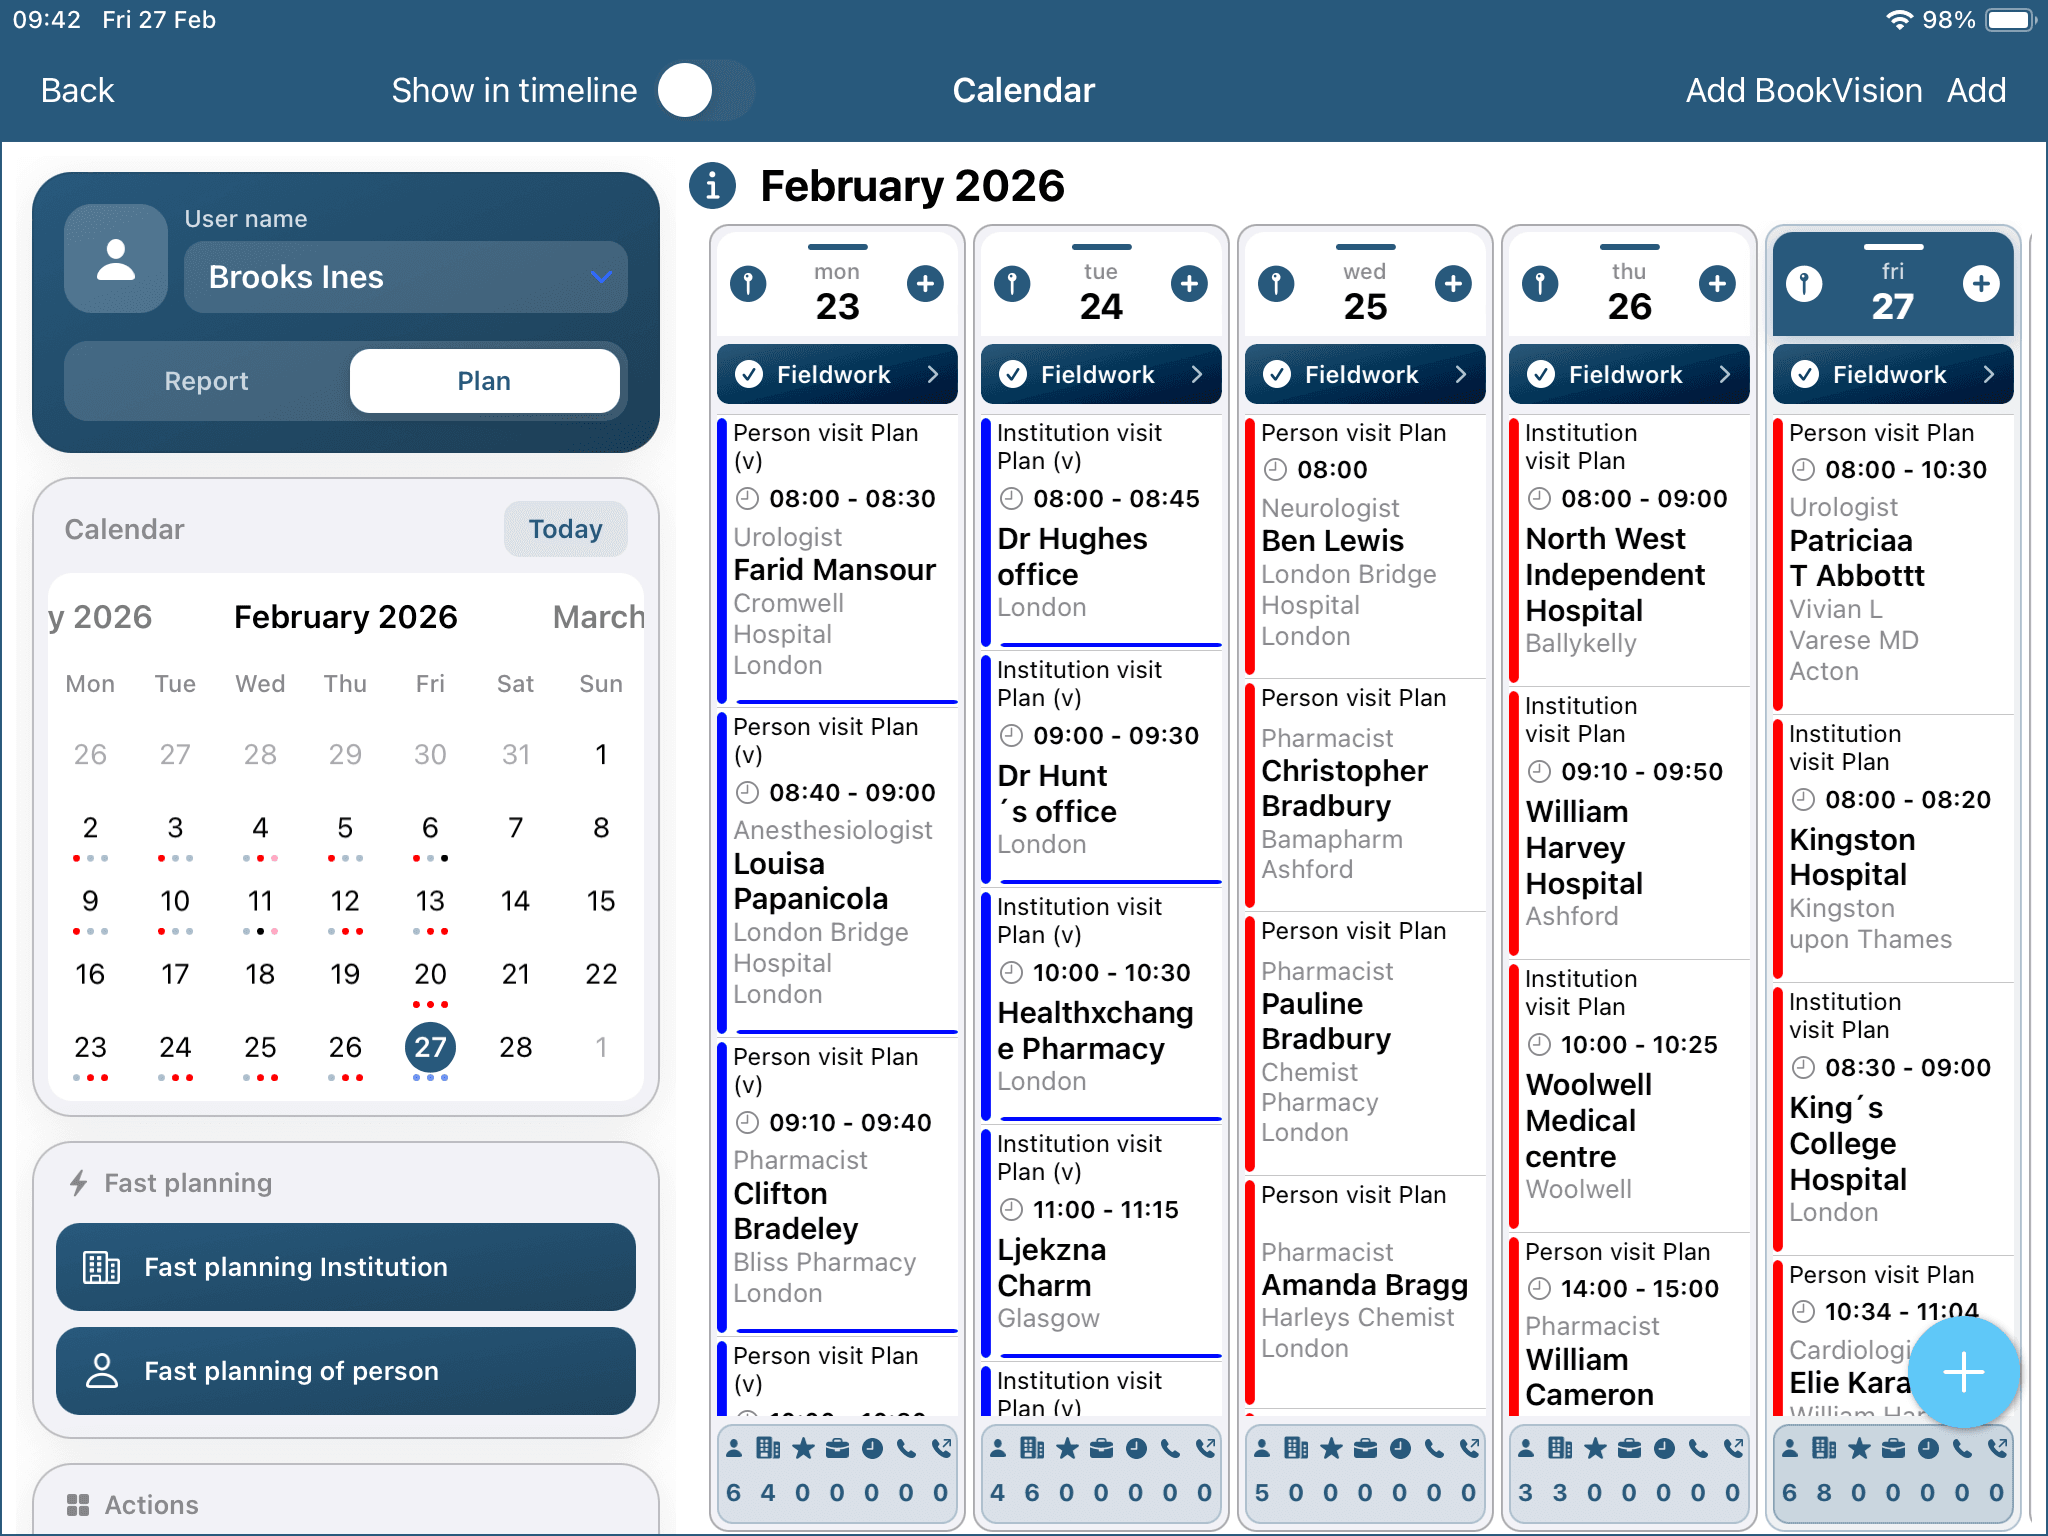Screen dimensions: 2048x1536
Task: Click Add BookVision in the header
Action: (x=1803, y=91)
